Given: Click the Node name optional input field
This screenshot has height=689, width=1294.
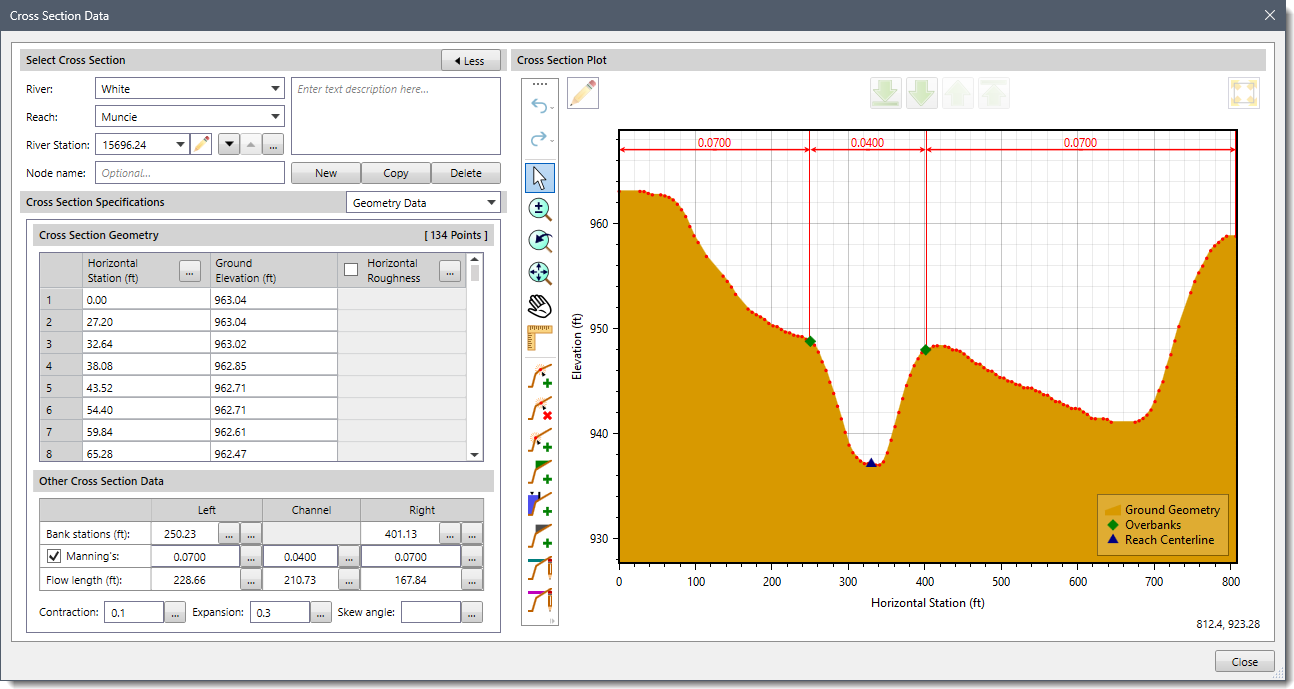Looking at the screenshot, I should [x=190, y=173].
